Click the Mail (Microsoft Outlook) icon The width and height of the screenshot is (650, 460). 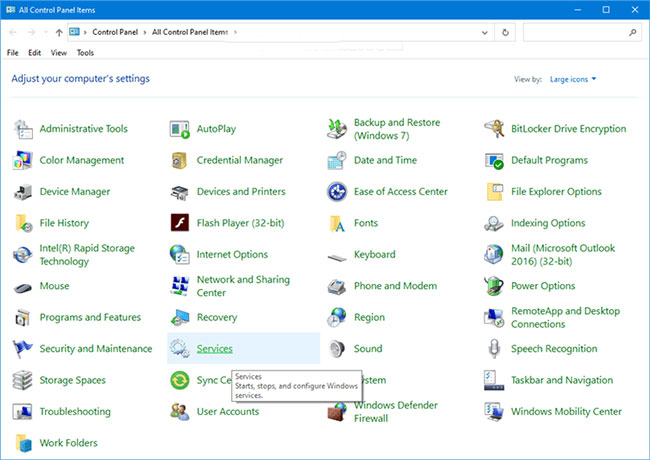[x=494, y=254]
